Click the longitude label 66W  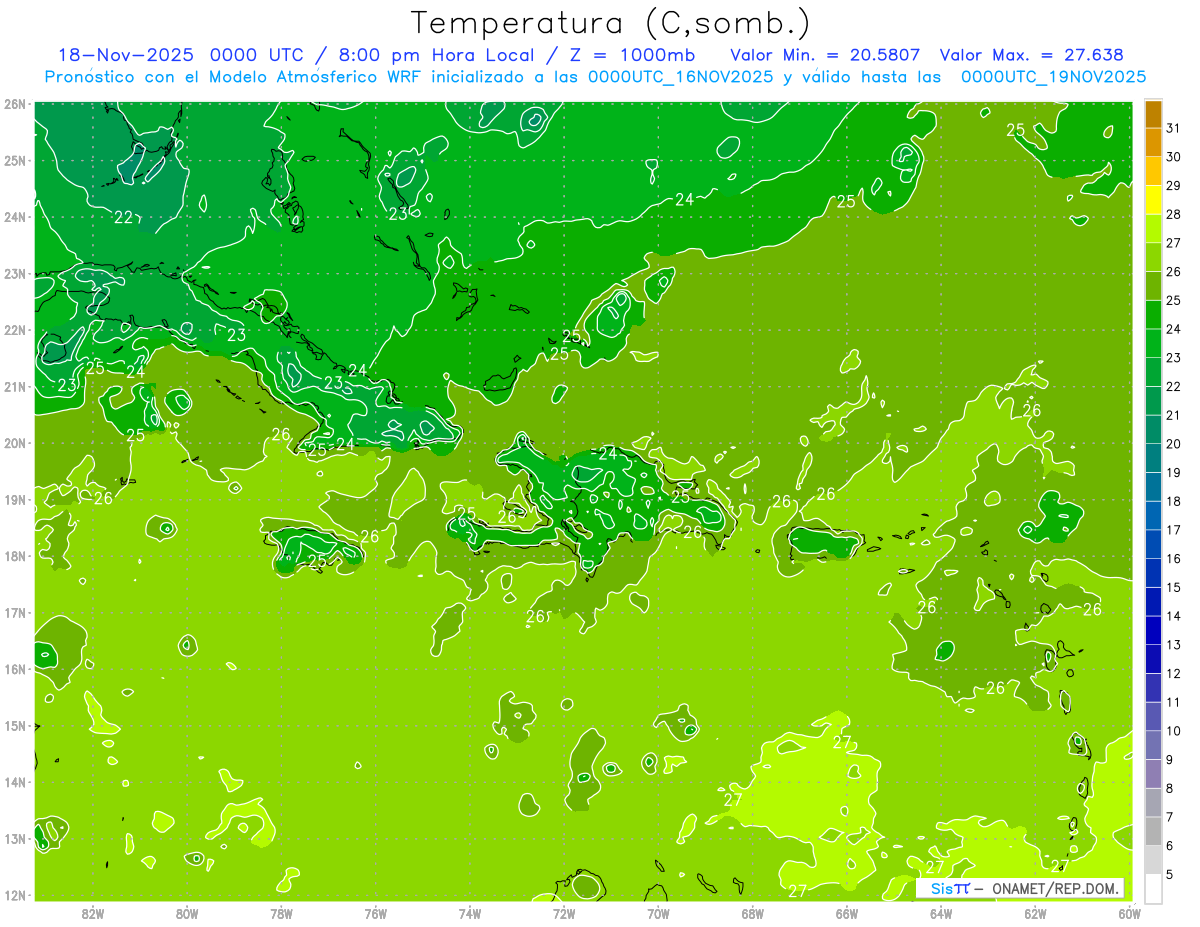847,913
